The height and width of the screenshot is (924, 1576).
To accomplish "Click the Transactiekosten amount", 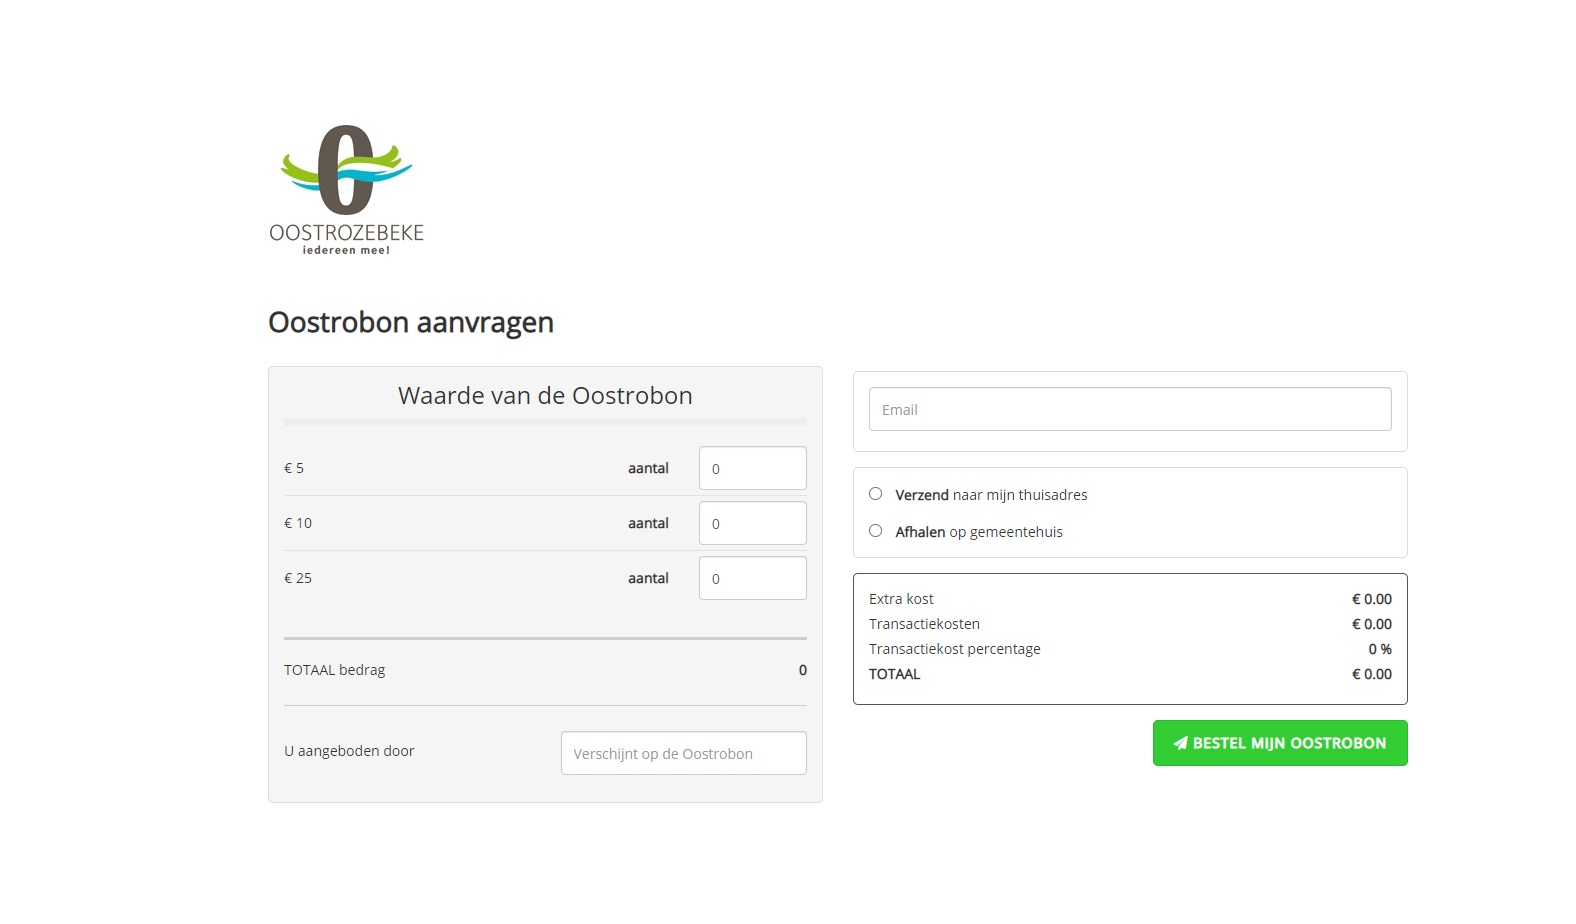I will click(x=1371, y=624).
